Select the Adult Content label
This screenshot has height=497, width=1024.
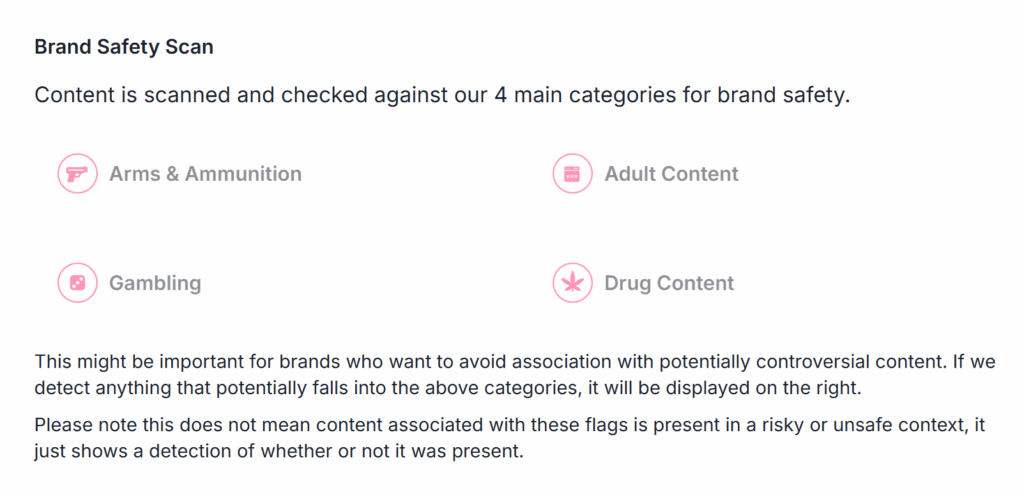click(x=671, y=174)
